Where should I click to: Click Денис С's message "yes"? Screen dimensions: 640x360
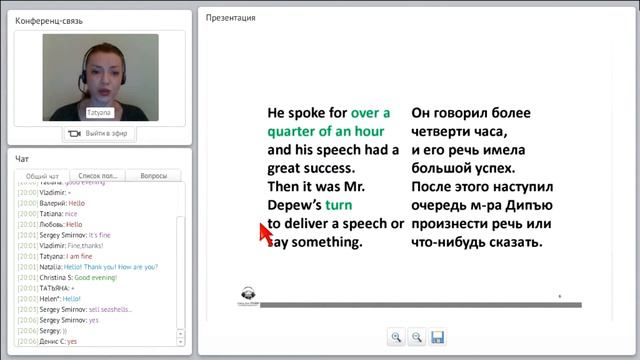coord(47,341)
